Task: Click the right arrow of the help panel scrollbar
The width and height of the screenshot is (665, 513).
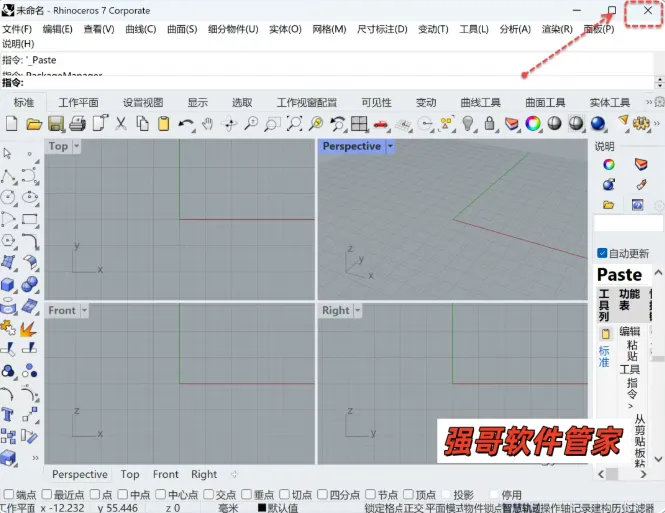Action: pyautogui.click(x=643, y=474)
